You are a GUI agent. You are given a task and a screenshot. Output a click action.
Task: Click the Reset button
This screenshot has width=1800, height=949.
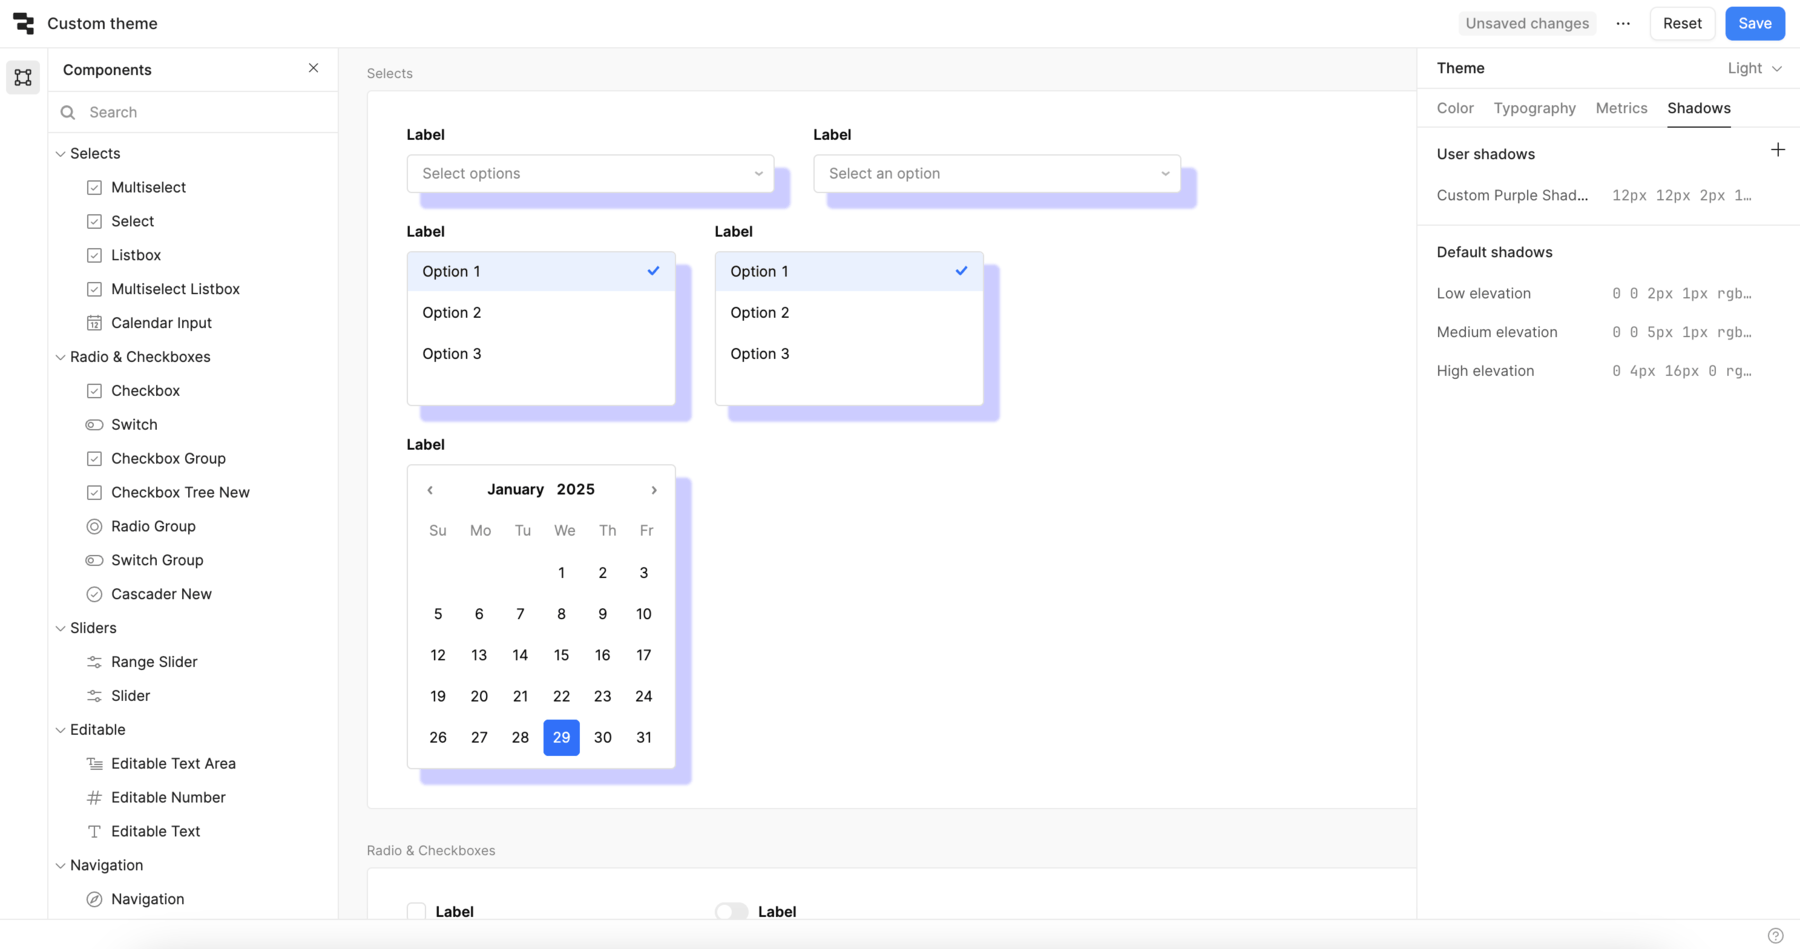pos(1682,23)
